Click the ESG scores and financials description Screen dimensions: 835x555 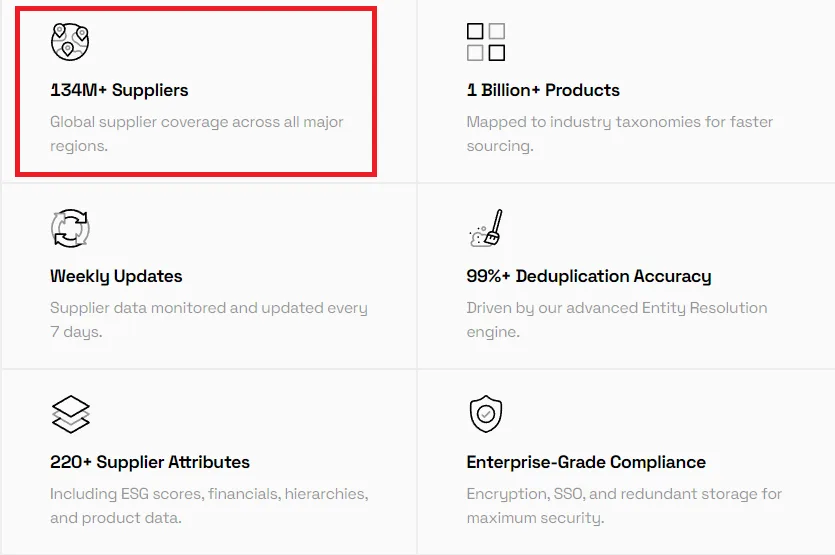(x=209, y=505)
